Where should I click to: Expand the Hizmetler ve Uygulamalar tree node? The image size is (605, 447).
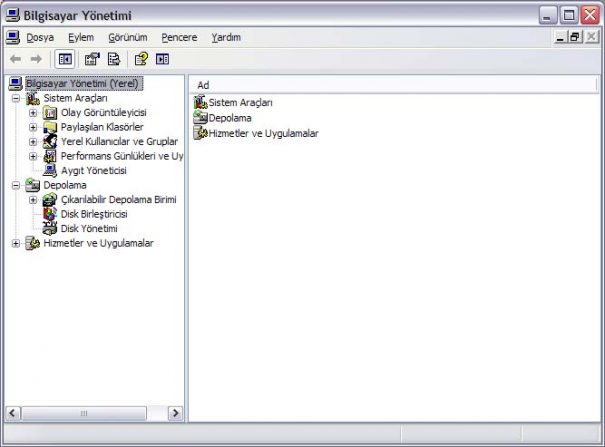click(x=16, y=243)
